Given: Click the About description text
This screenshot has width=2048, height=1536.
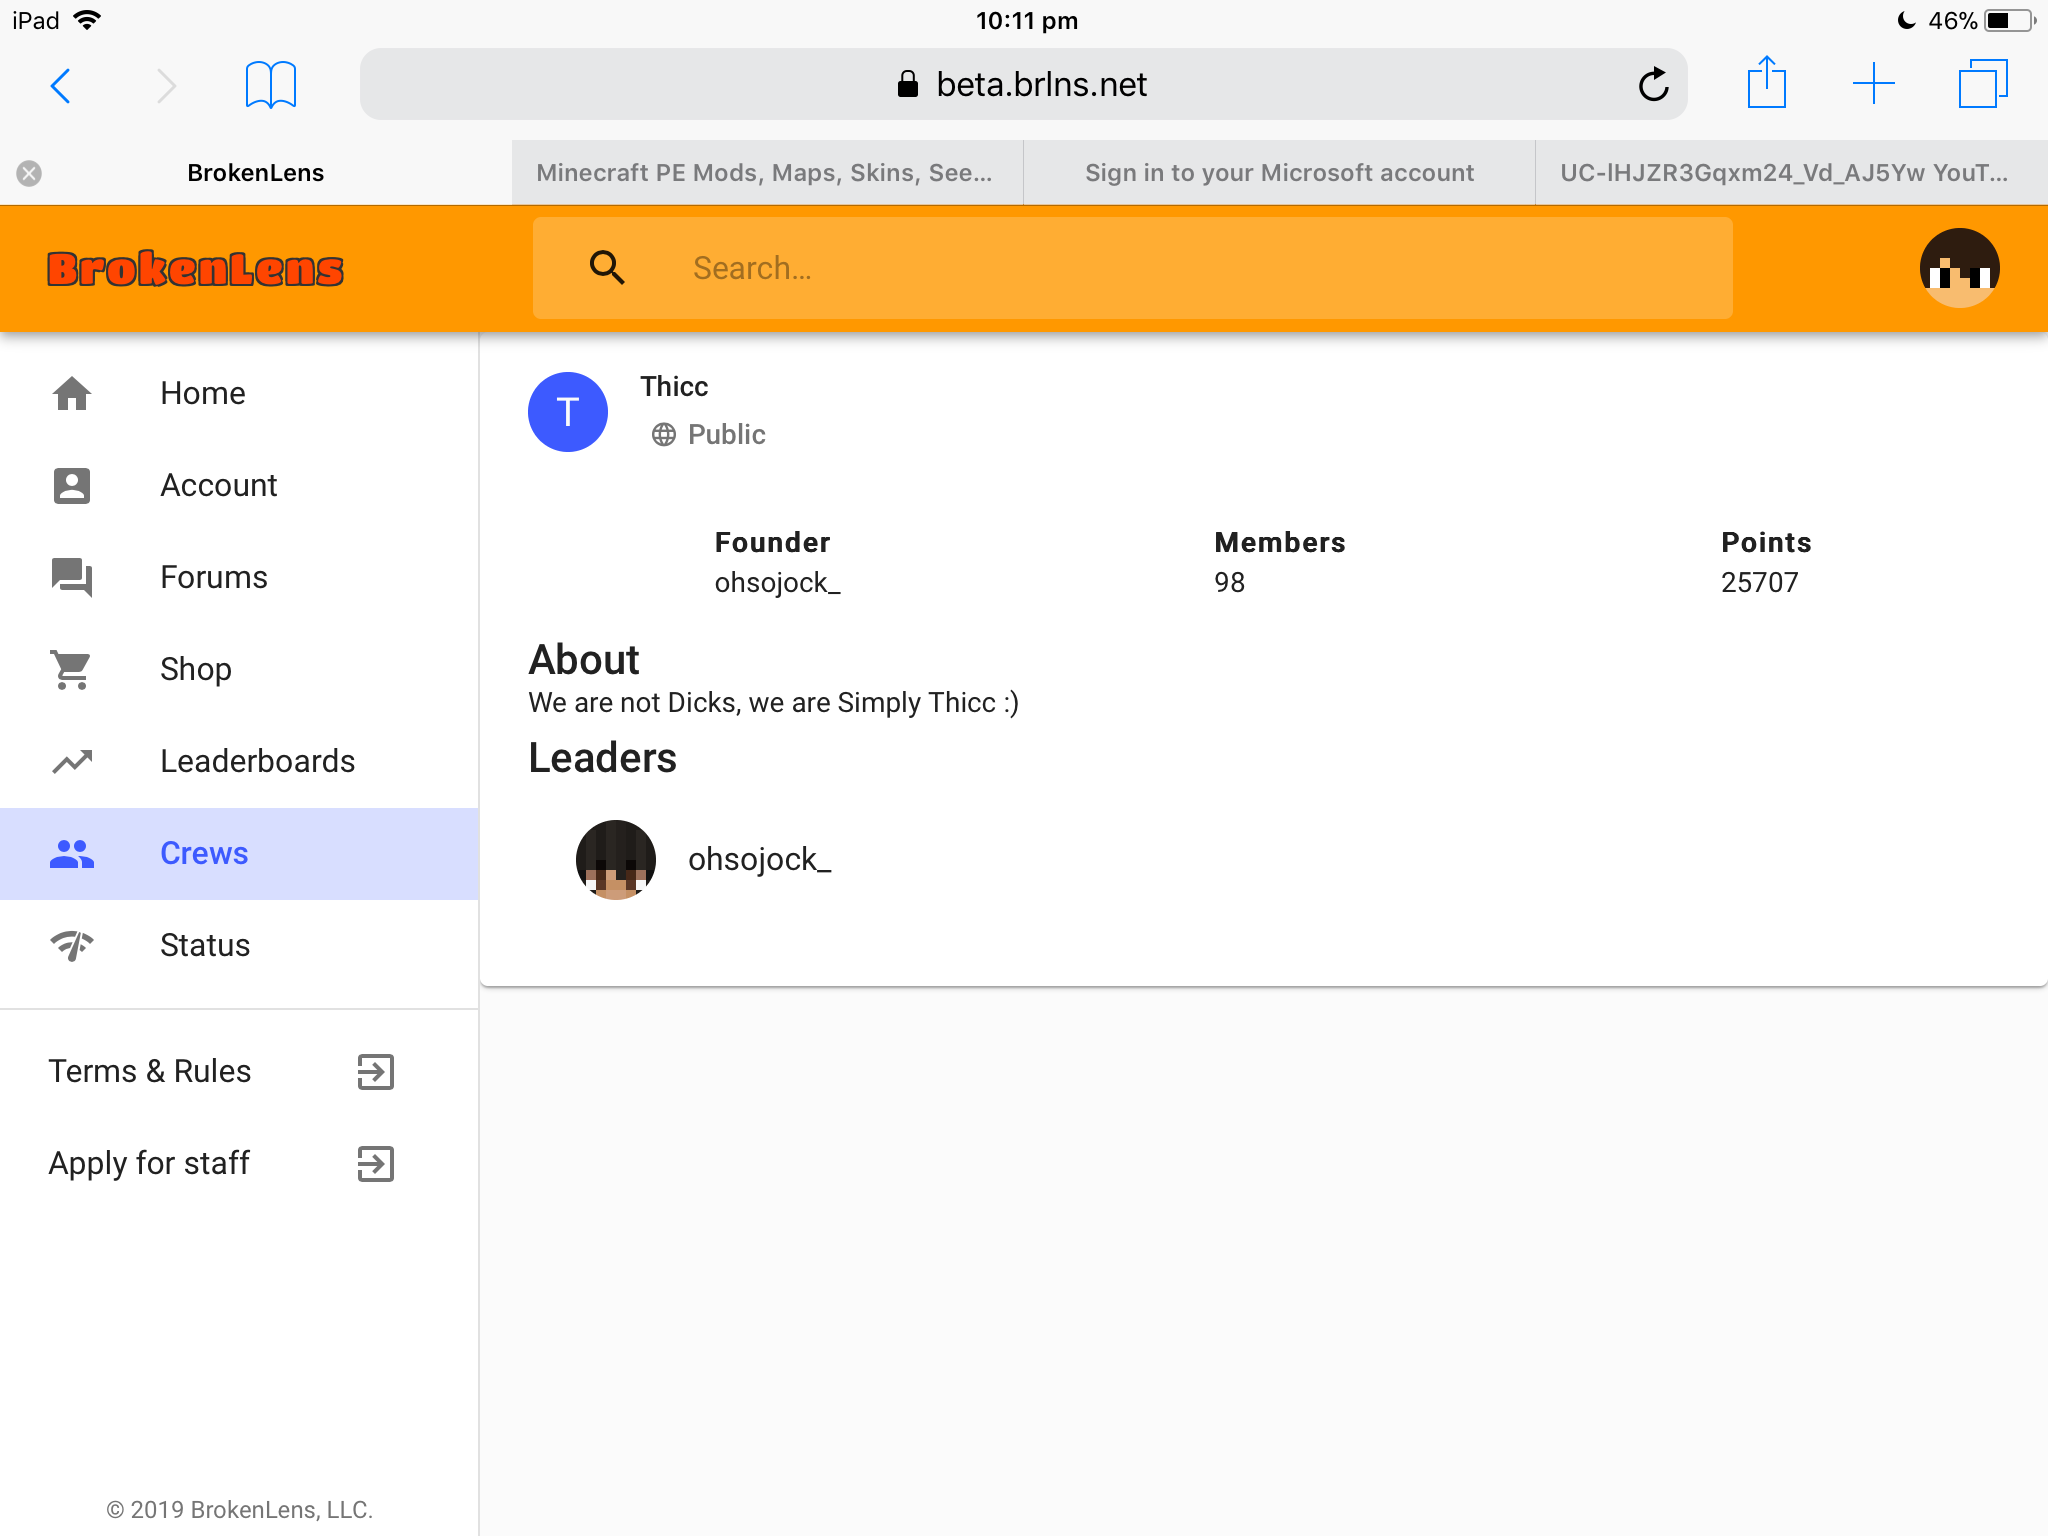Looking at the screenshot, I should tap(773, 702).
